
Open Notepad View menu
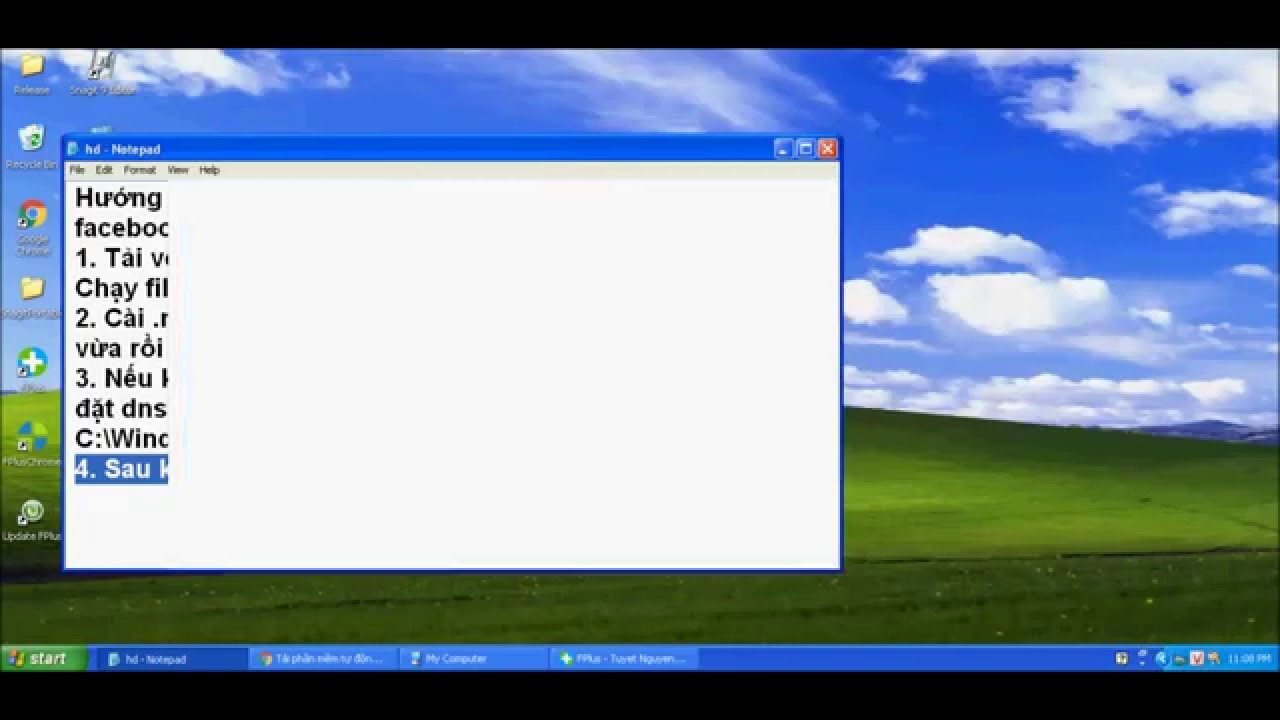178,170
